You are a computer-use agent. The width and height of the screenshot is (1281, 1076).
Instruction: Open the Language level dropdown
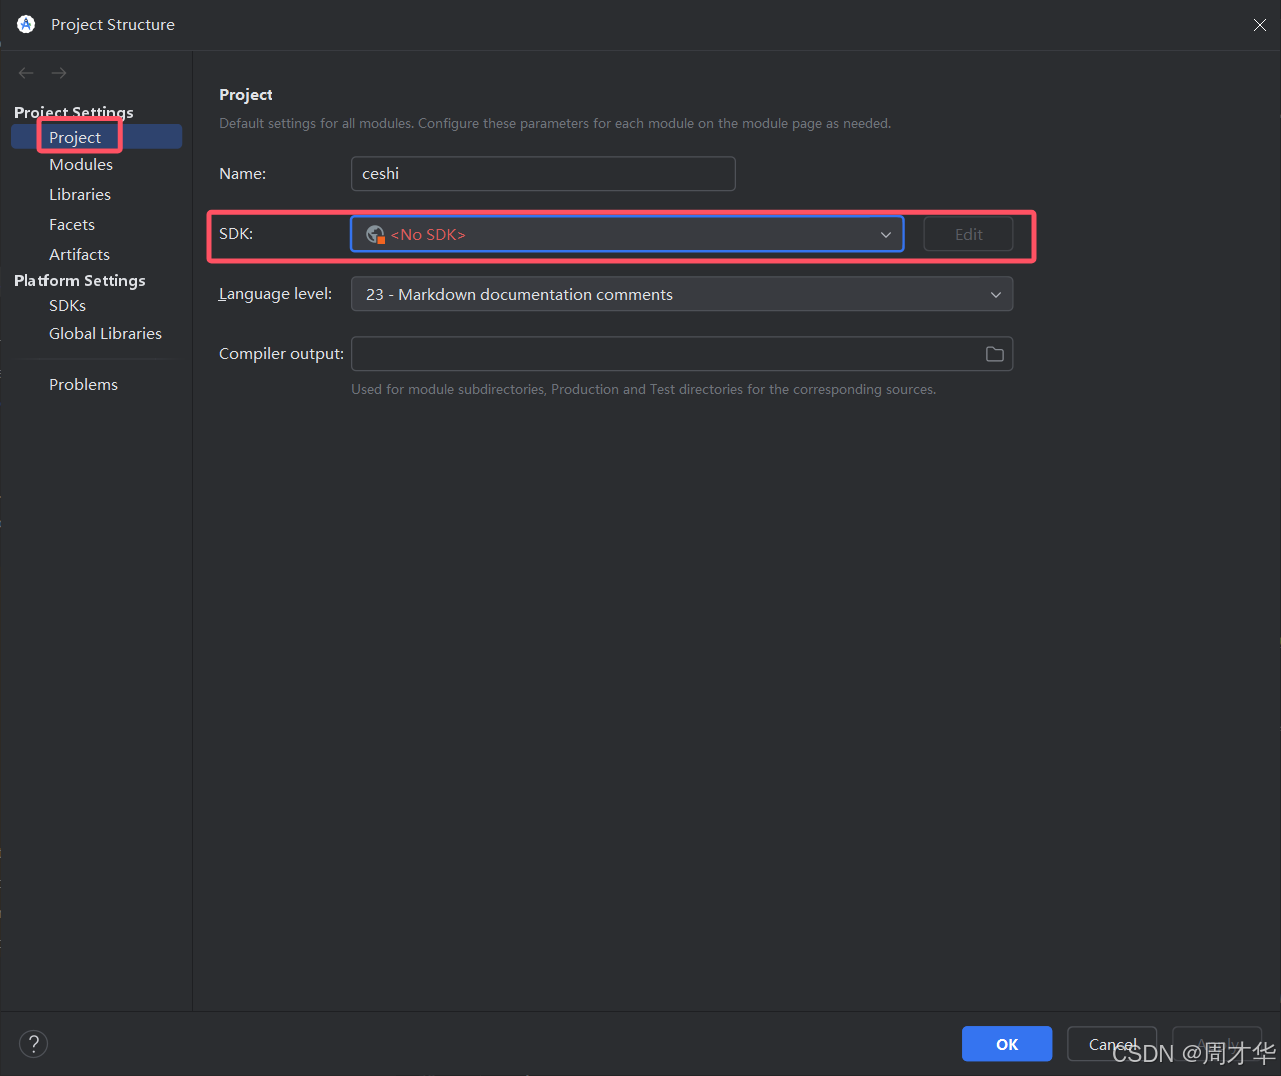(682, 294)
